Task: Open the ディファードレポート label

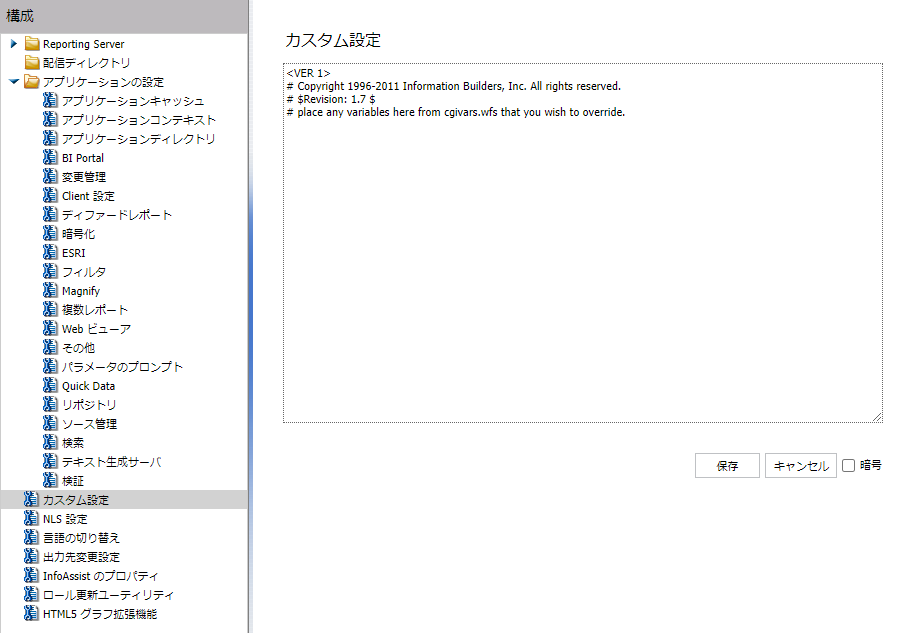Action: click(x=117, y=215)
